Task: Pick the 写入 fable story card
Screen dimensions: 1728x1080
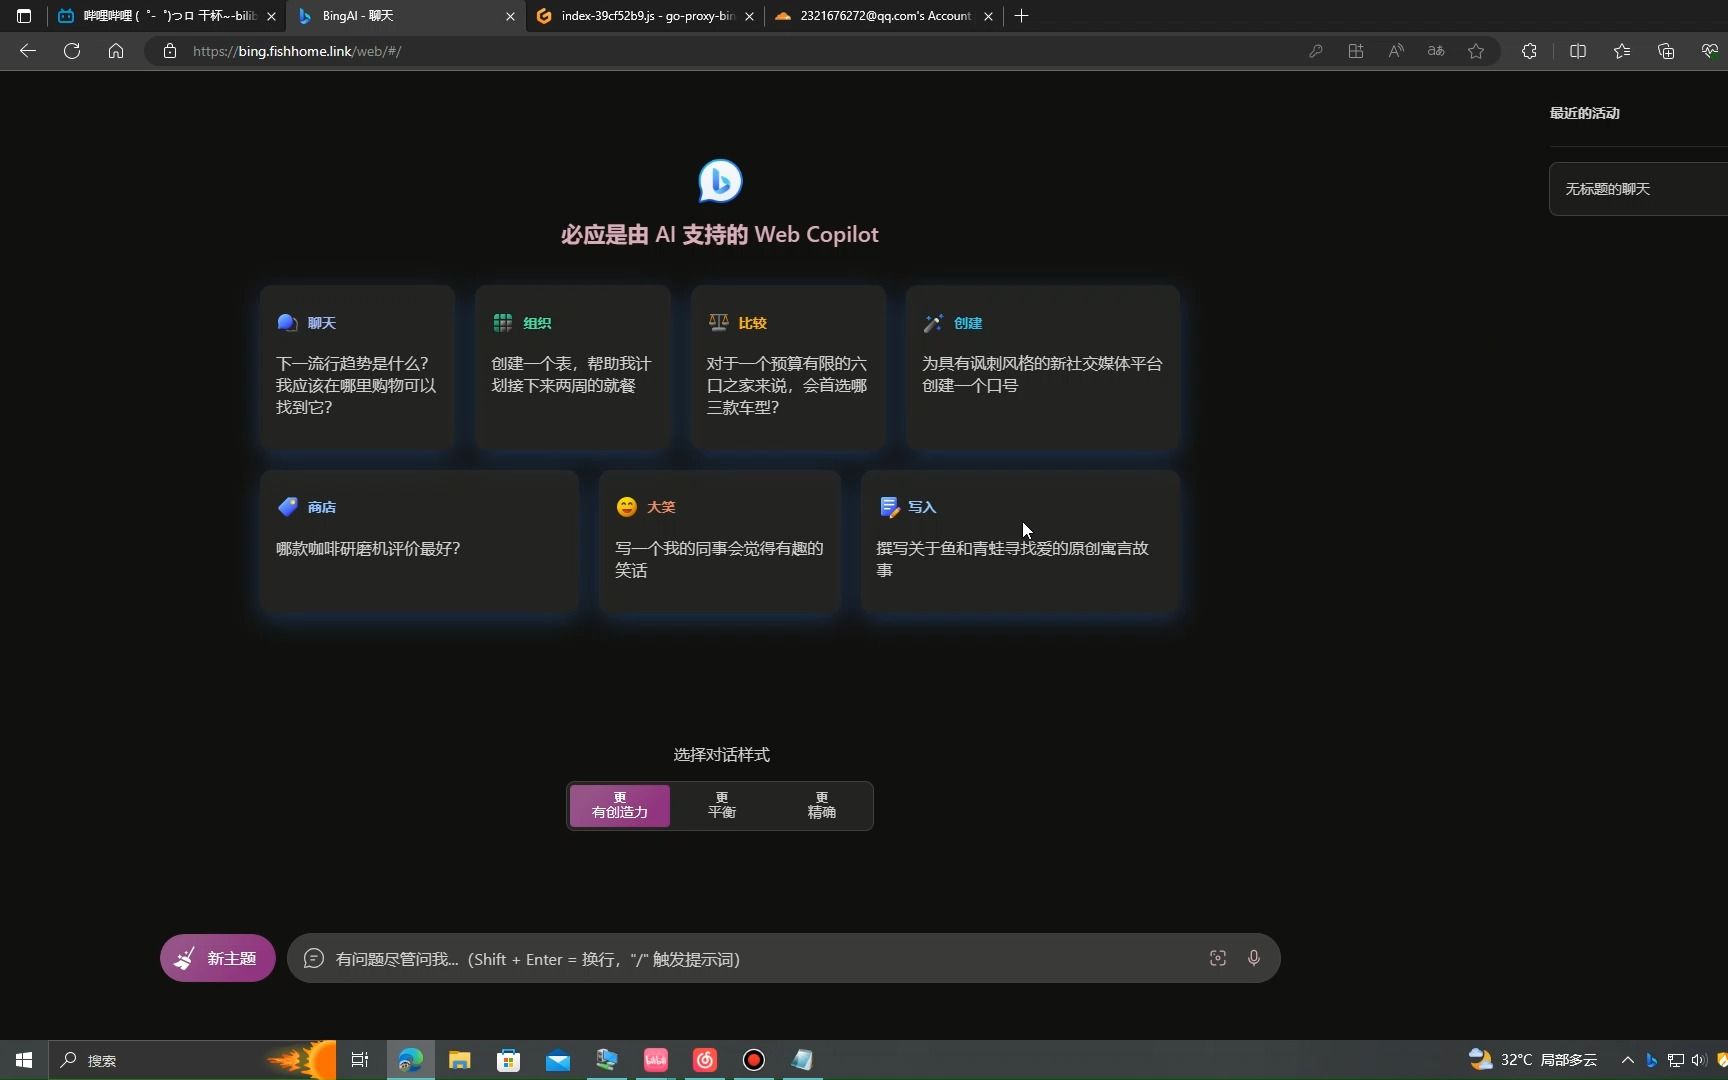Action: (x=1020, y=541)
